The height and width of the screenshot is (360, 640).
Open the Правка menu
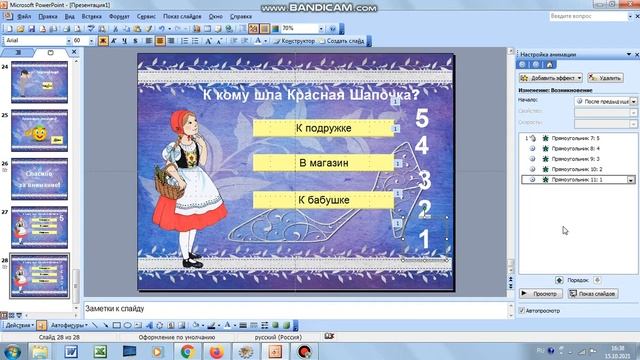pos(48,17)
